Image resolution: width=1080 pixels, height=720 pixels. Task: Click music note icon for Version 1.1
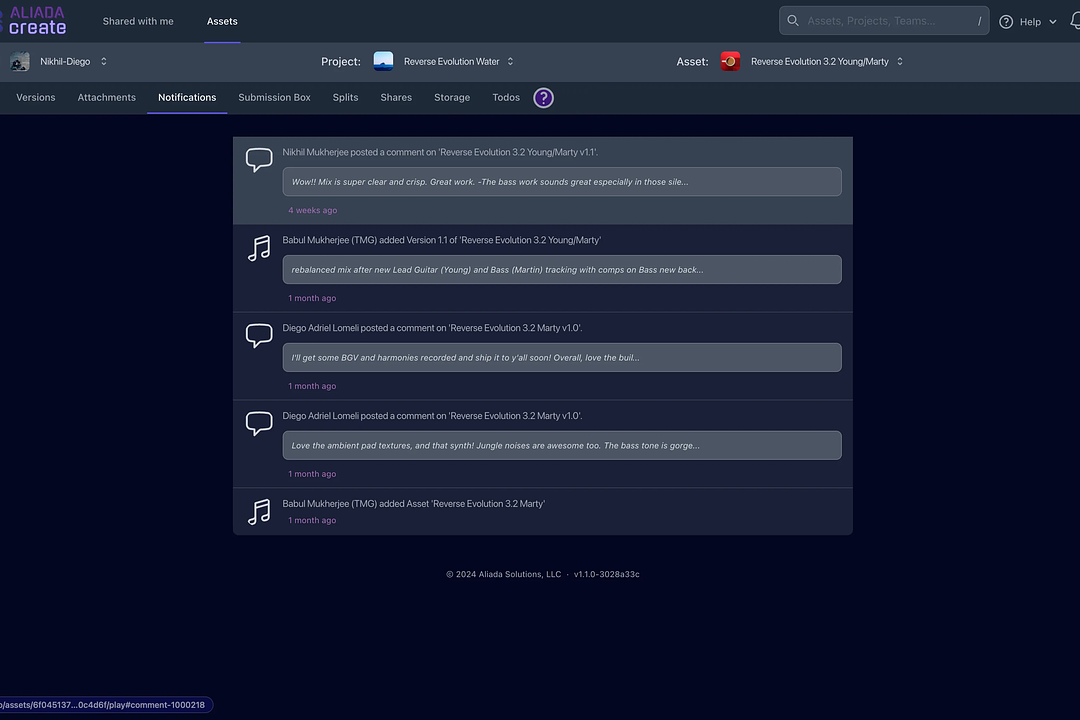(259, 248)
